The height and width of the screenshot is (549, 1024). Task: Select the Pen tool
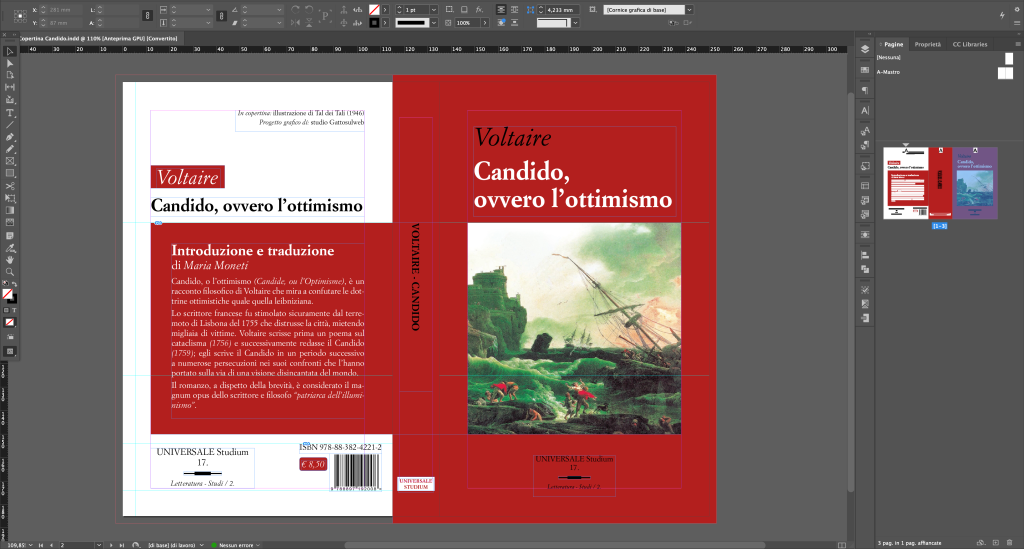point(10,137)
